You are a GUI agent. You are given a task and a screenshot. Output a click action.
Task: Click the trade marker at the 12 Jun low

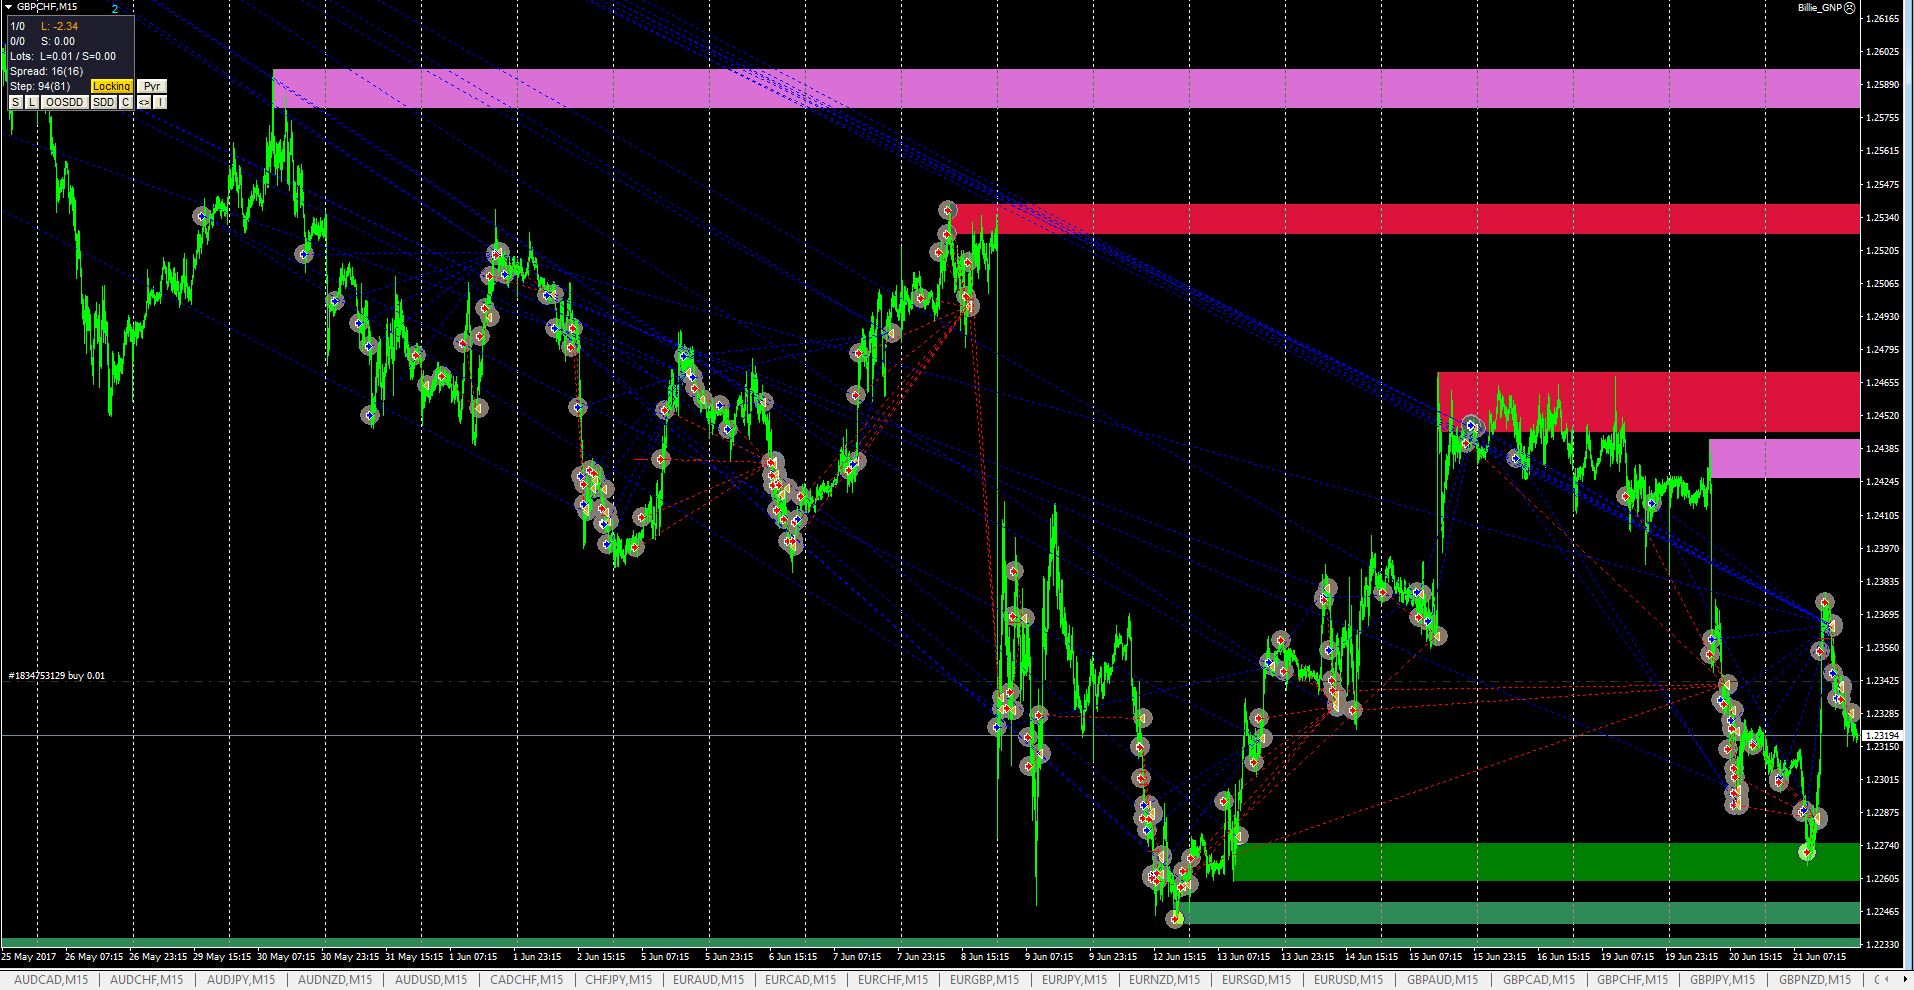click(x=1175, y=918)
